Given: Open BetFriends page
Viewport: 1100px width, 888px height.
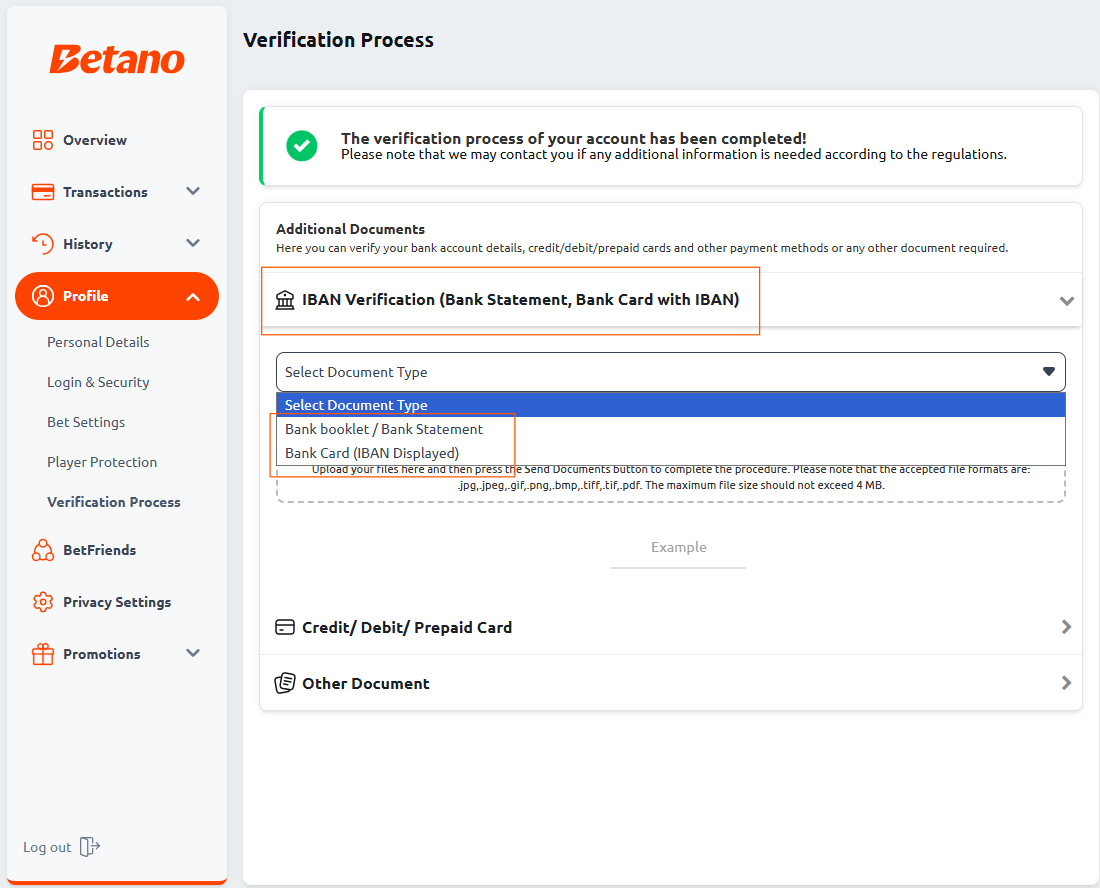Looking at the screenshot, I should [100, 550].
